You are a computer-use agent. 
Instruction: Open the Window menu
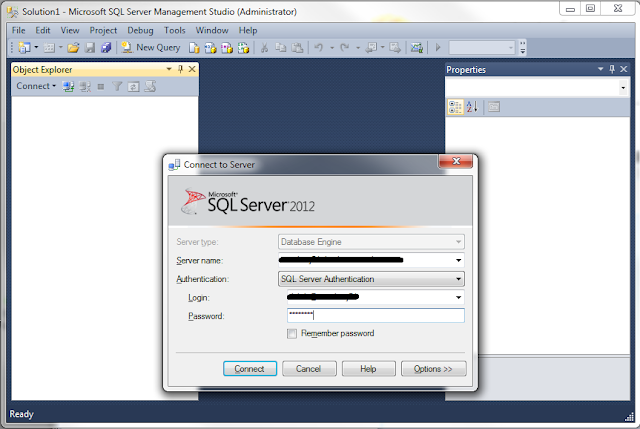[212, 31]
